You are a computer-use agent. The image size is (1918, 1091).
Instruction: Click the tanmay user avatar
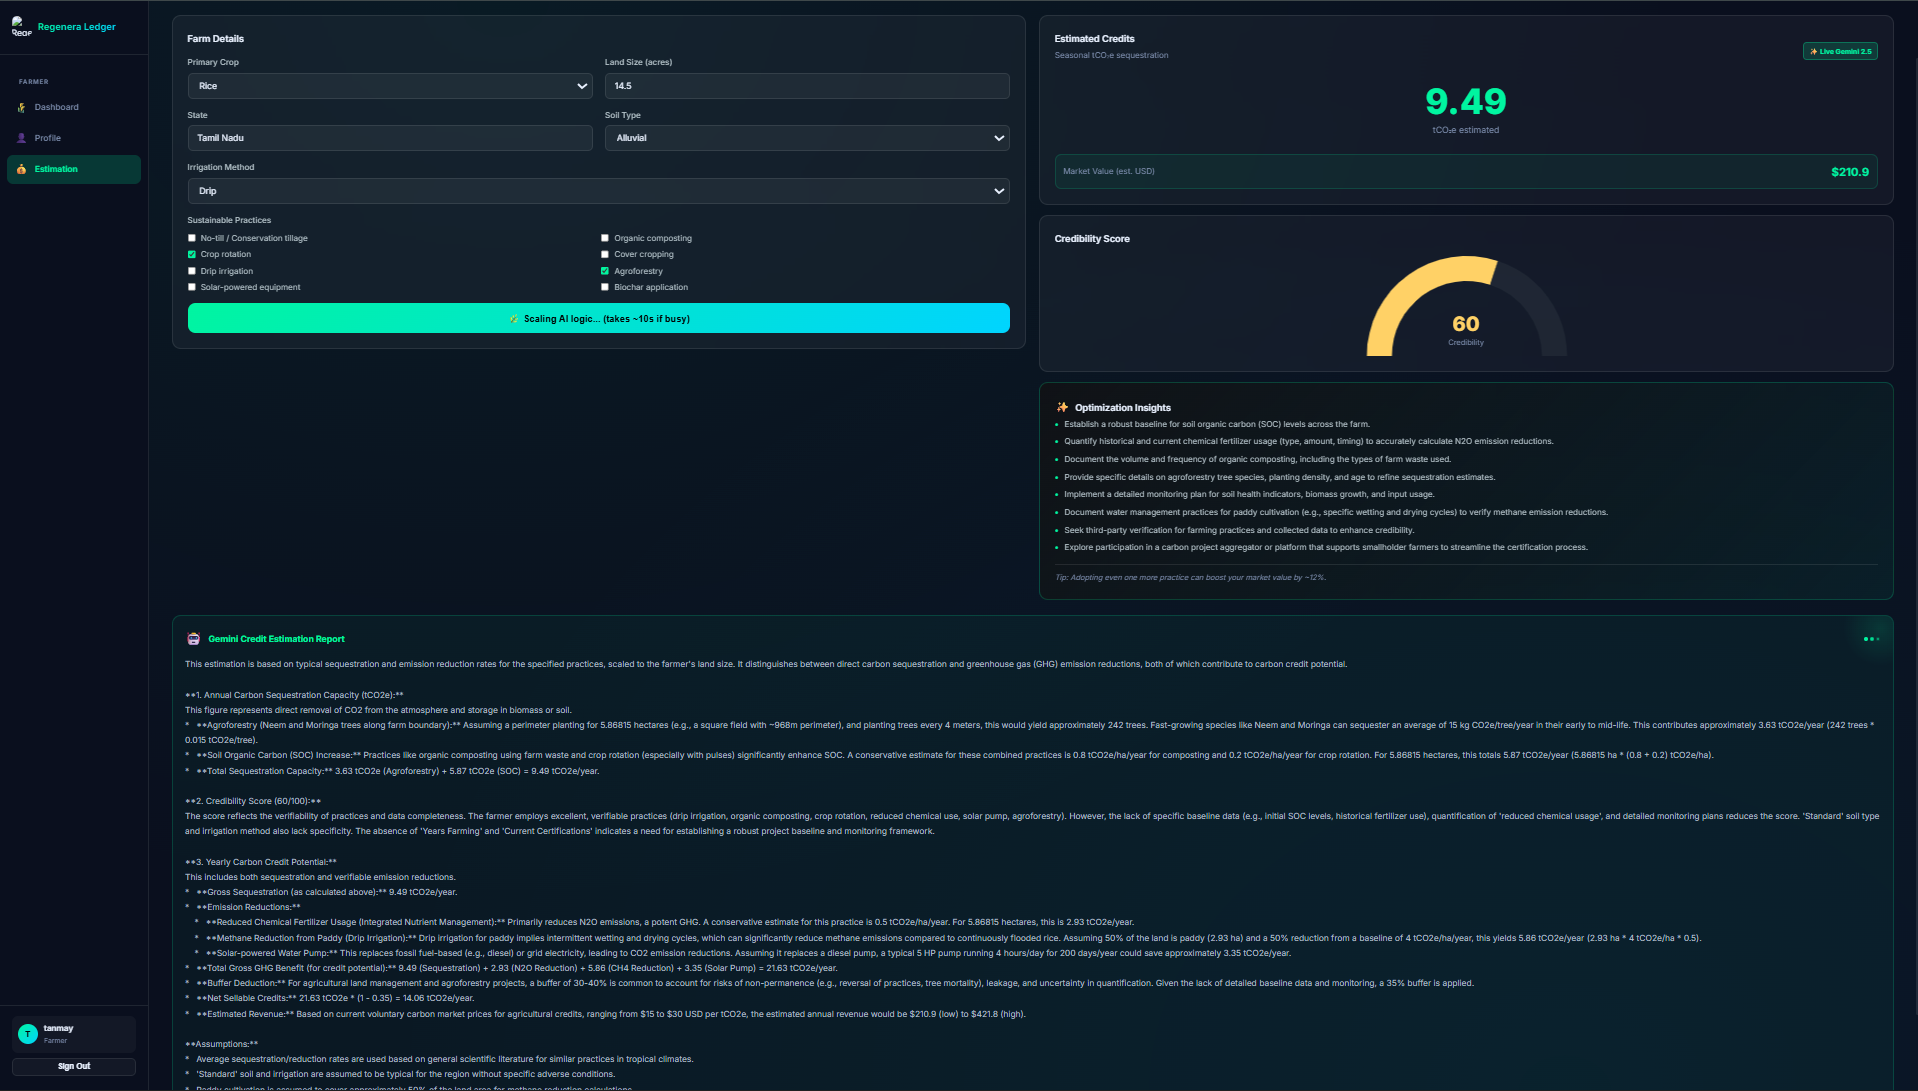tap(28, 1034)
